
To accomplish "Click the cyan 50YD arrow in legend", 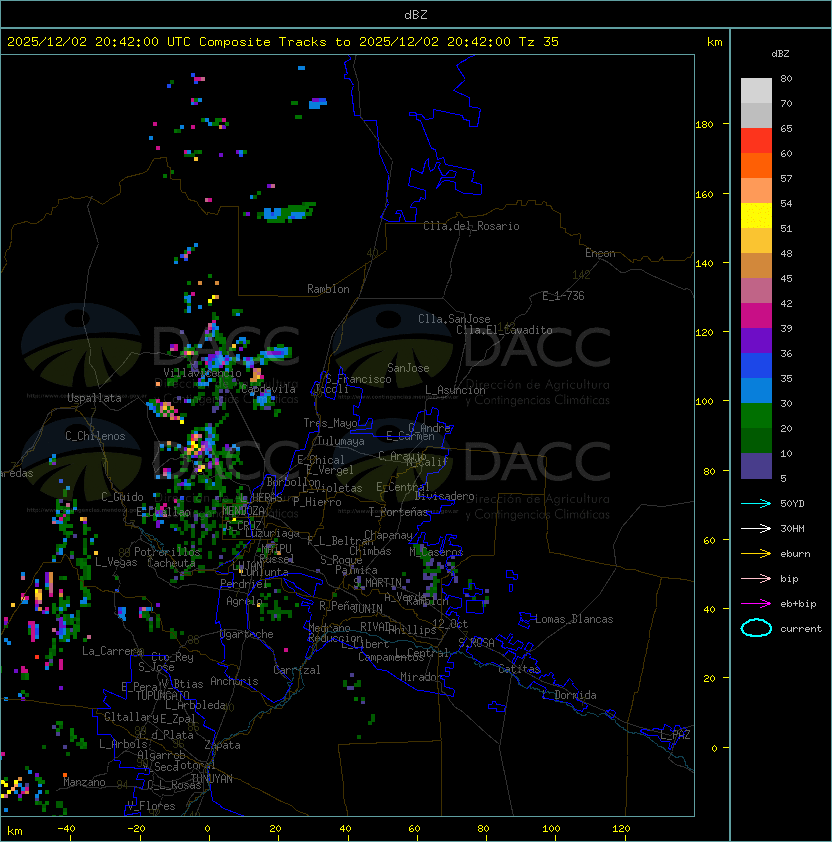I will pyautogui.click(x=756, y=504).
